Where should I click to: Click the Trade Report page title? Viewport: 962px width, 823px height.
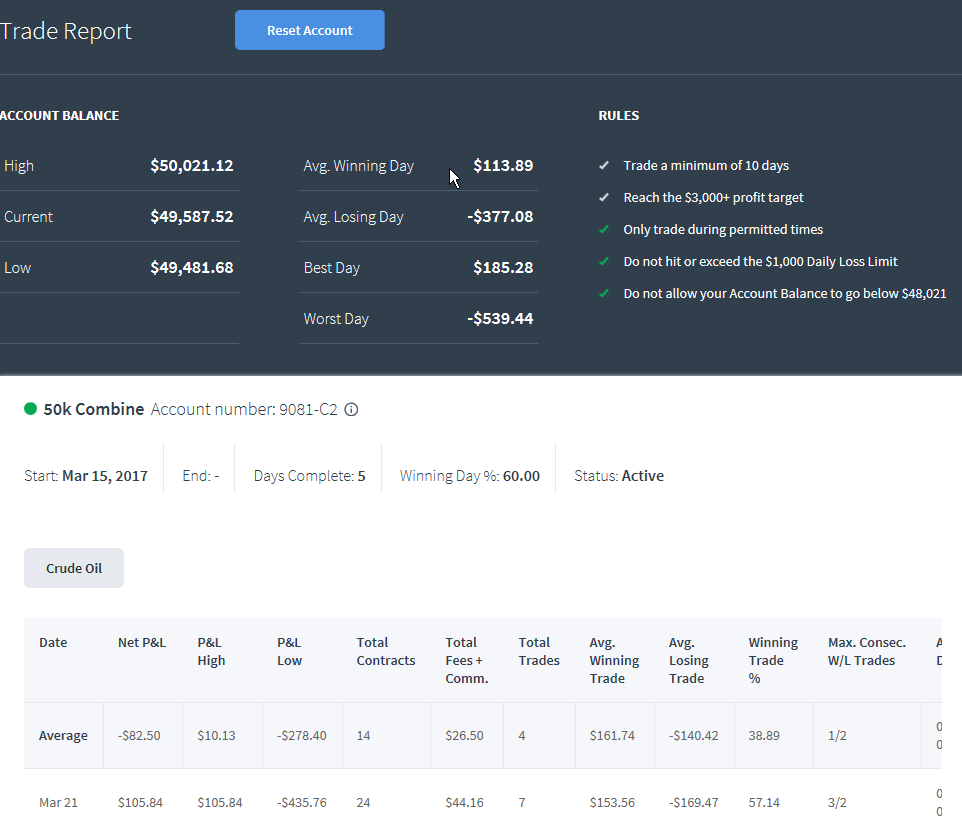coord(66,31)
